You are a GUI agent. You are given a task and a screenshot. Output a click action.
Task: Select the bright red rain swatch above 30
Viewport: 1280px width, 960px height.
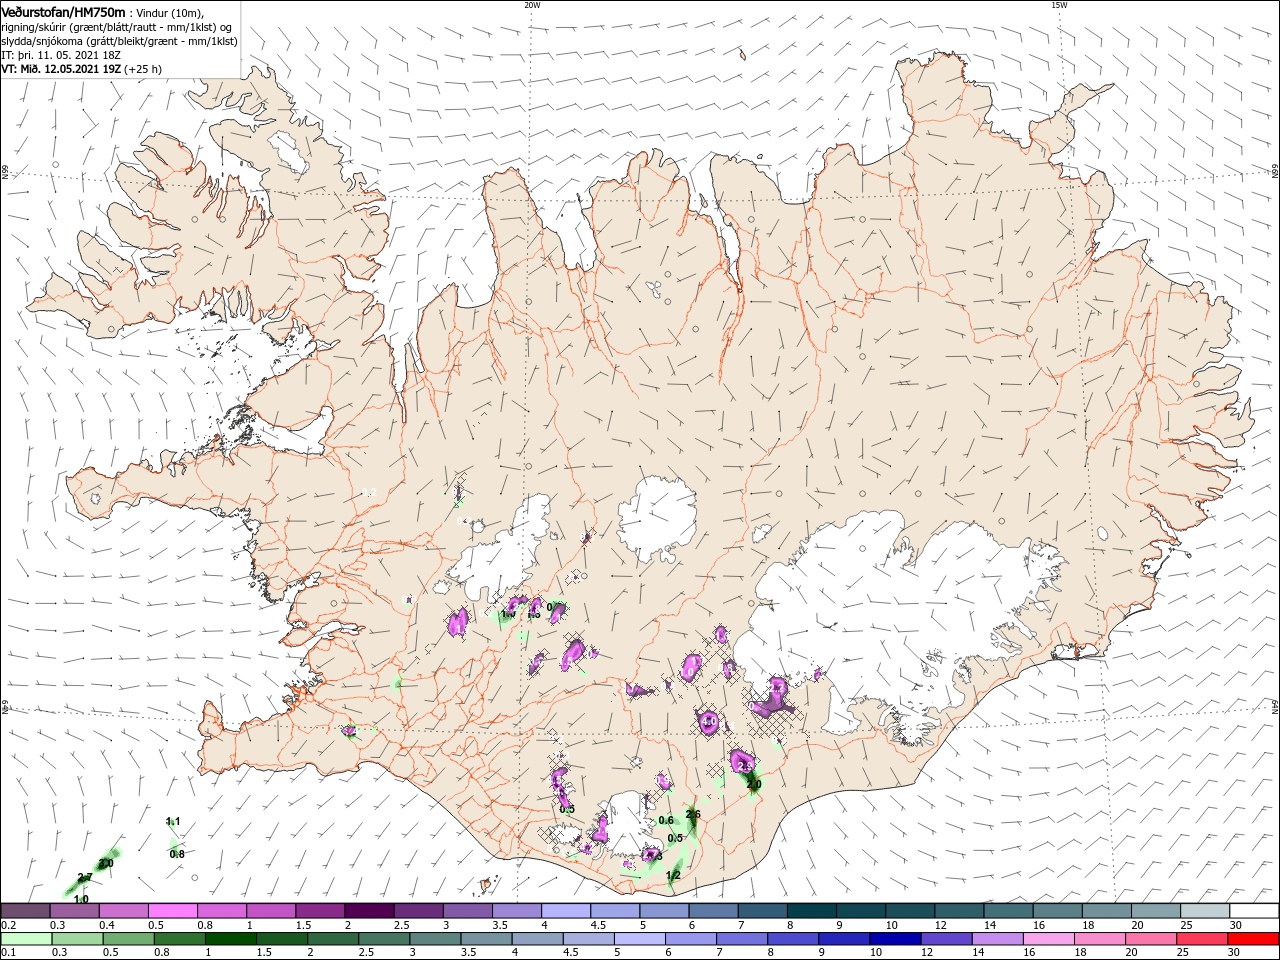pos(1253,939)
